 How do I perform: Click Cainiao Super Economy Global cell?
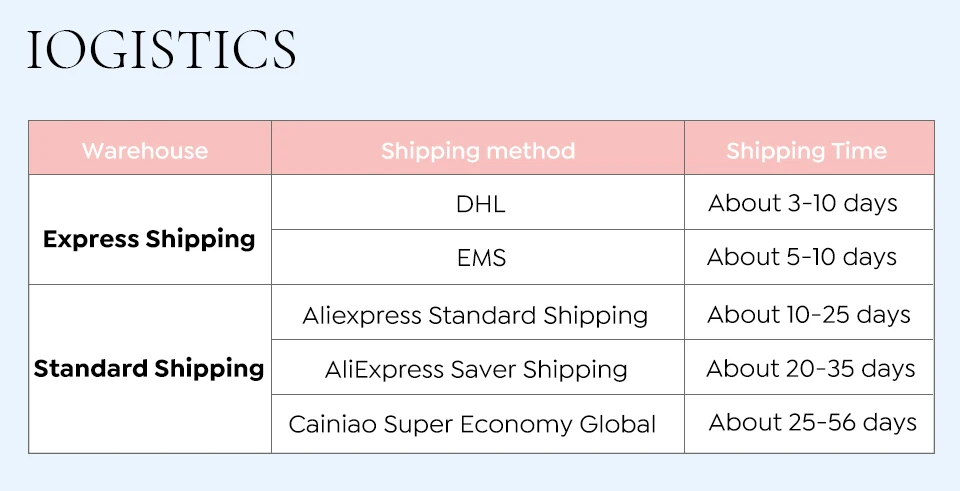[472, 424]
